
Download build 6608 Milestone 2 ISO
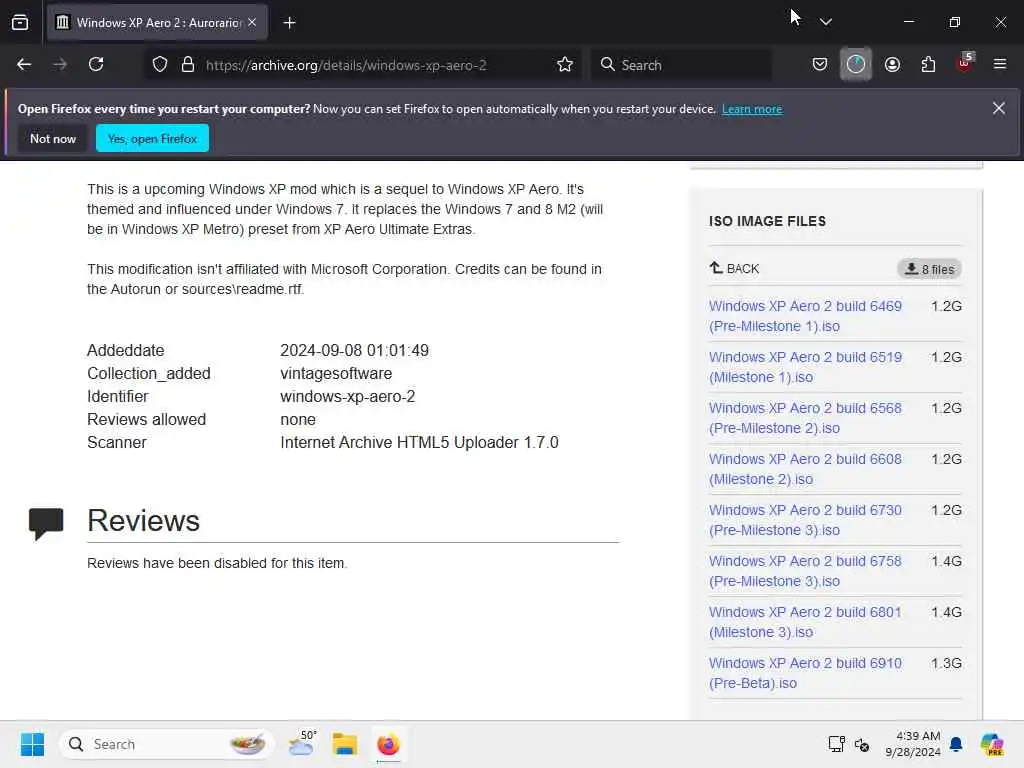[805, 469]
